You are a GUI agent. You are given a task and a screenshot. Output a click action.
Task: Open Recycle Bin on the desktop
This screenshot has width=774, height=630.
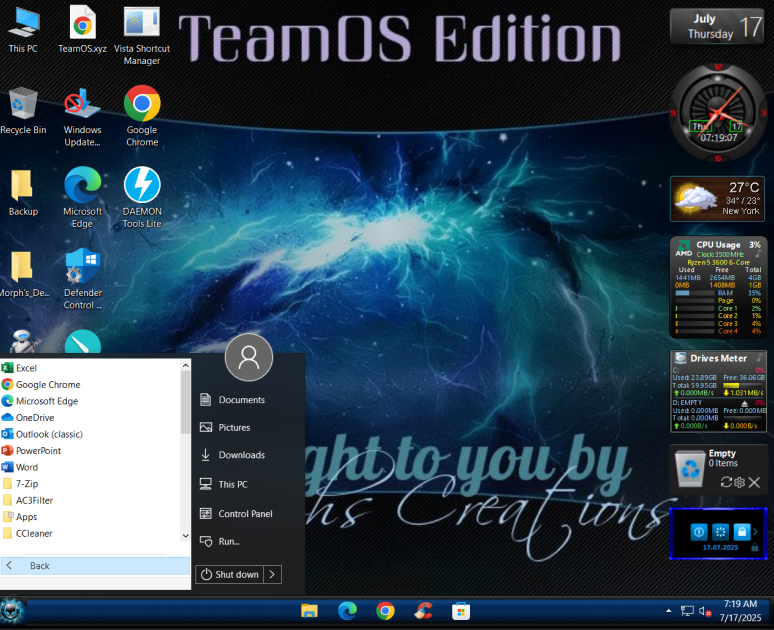click(23, 111)
